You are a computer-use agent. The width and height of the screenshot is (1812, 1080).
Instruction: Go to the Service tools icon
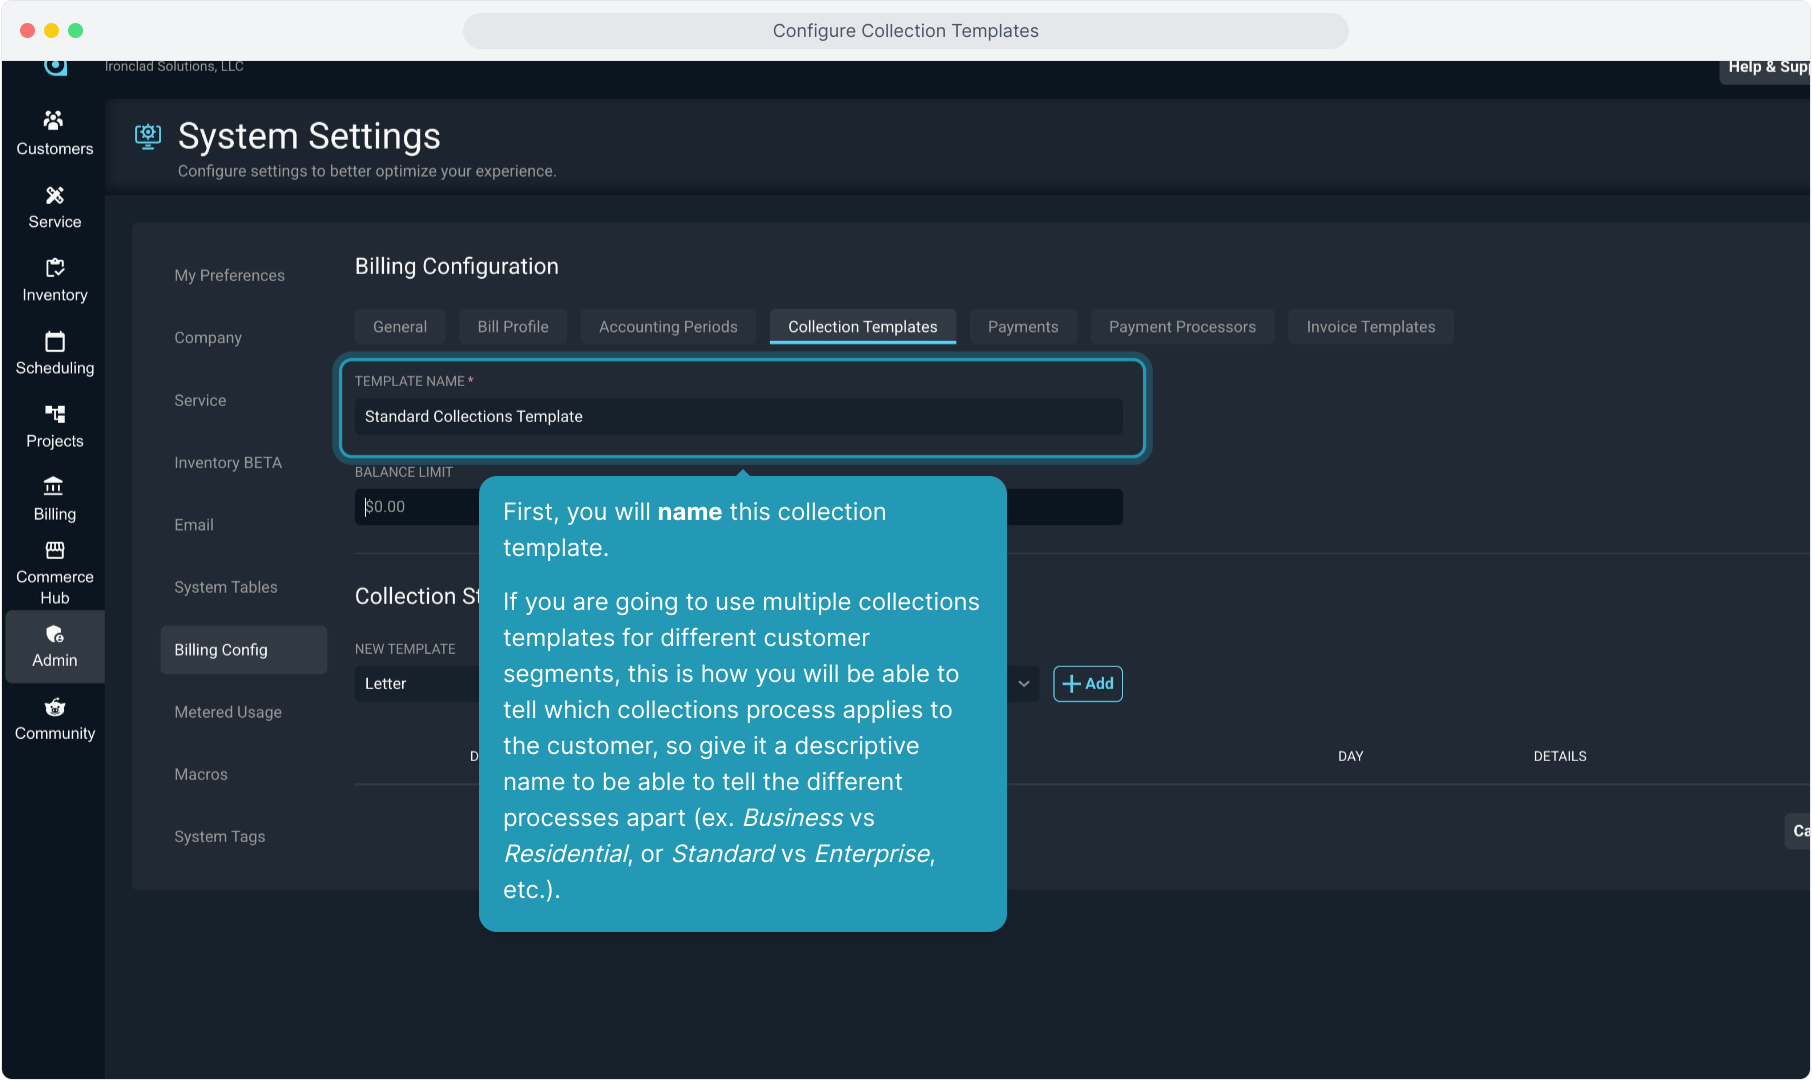(x=54, y=195)
